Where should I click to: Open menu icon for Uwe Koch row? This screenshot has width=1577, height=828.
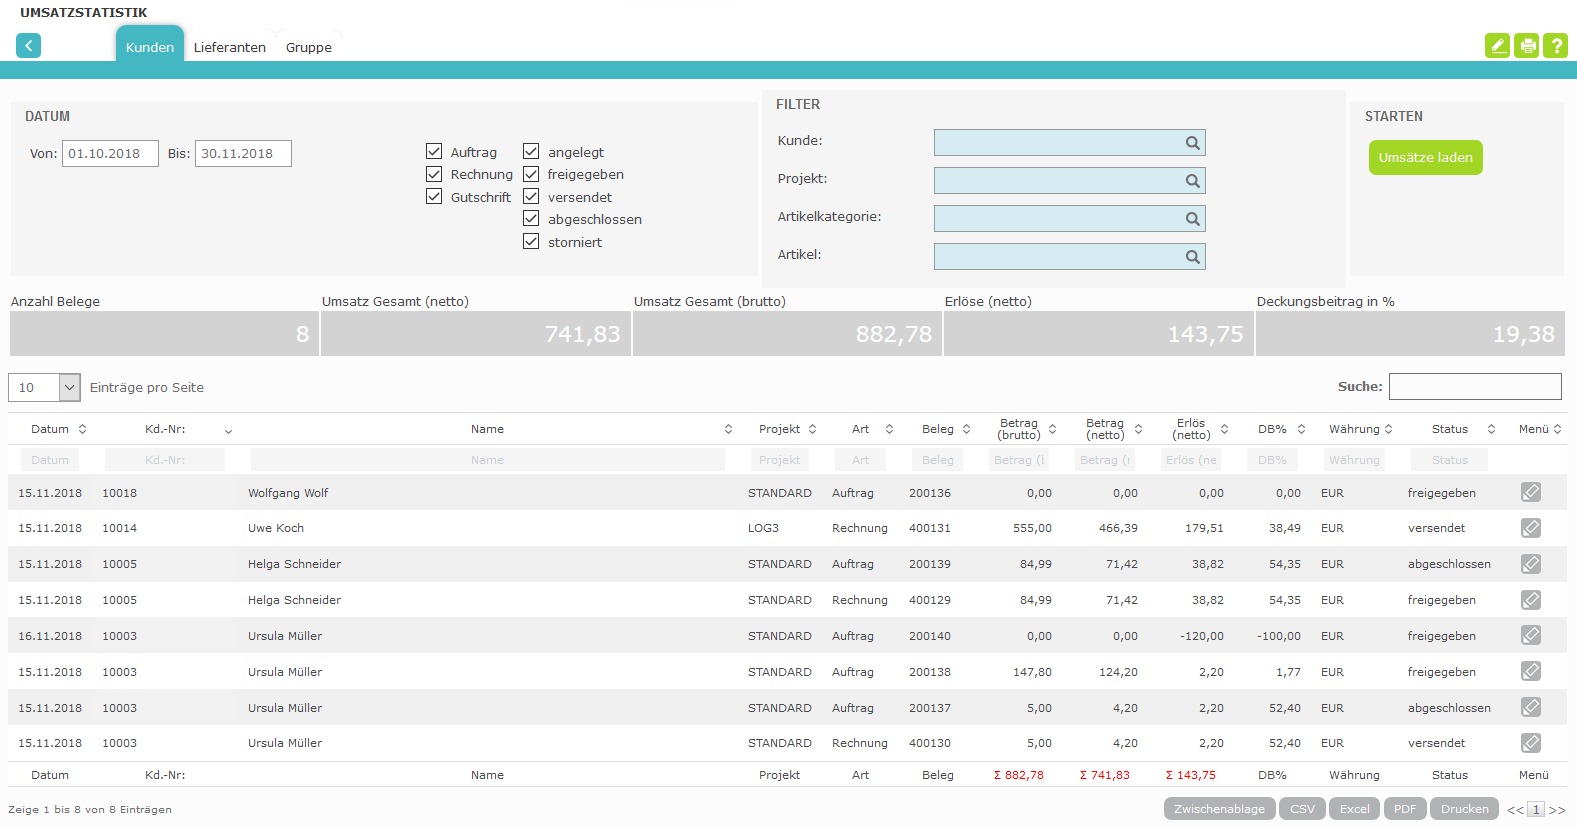point(1531,528)
